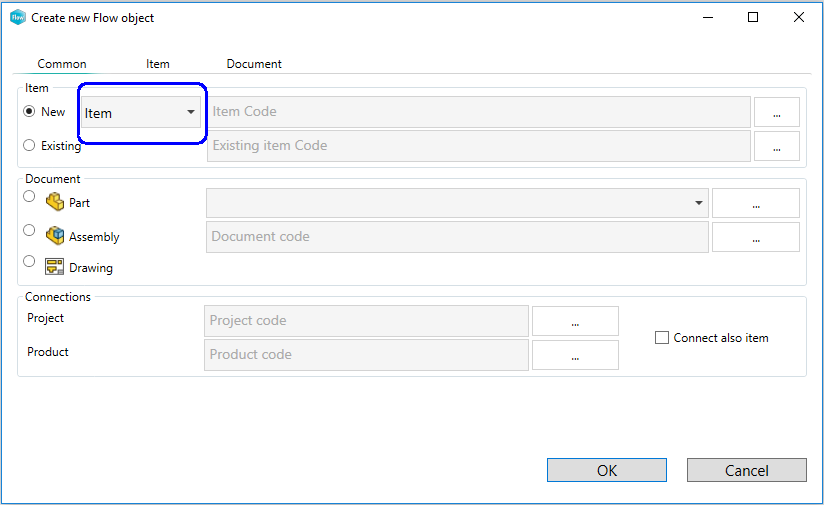Select the Drawing radio button
824x505 pixels.
pyautogui.click(x=29, y=262)
